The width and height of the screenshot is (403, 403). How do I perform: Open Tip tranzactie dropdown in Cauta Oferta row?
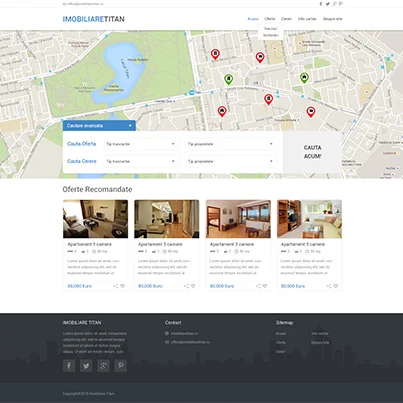[141, 144]
